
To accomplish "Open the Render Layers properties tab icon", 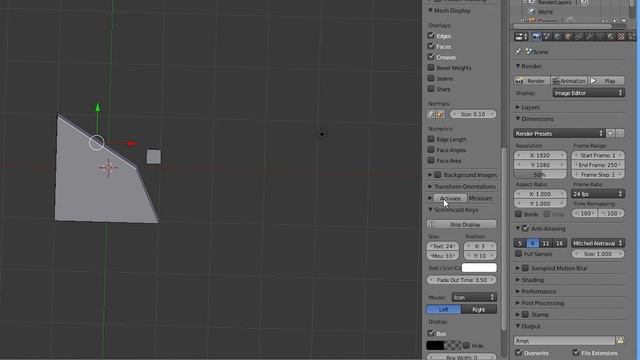I will 547,37.
